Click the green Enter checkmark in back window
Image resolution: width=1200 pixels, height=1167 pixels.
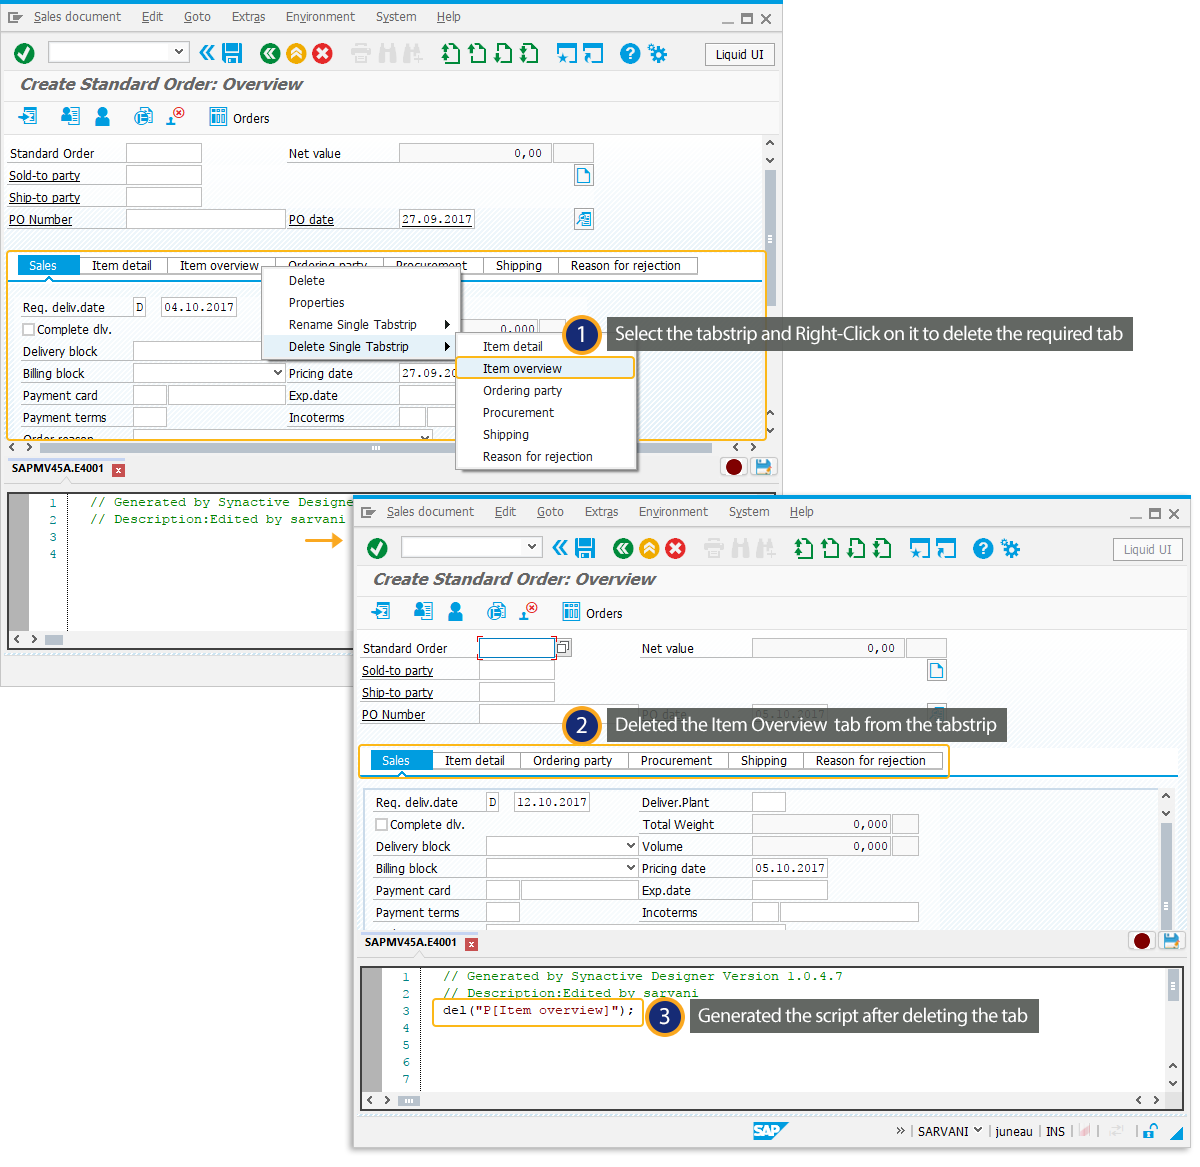tap(25, 53)
